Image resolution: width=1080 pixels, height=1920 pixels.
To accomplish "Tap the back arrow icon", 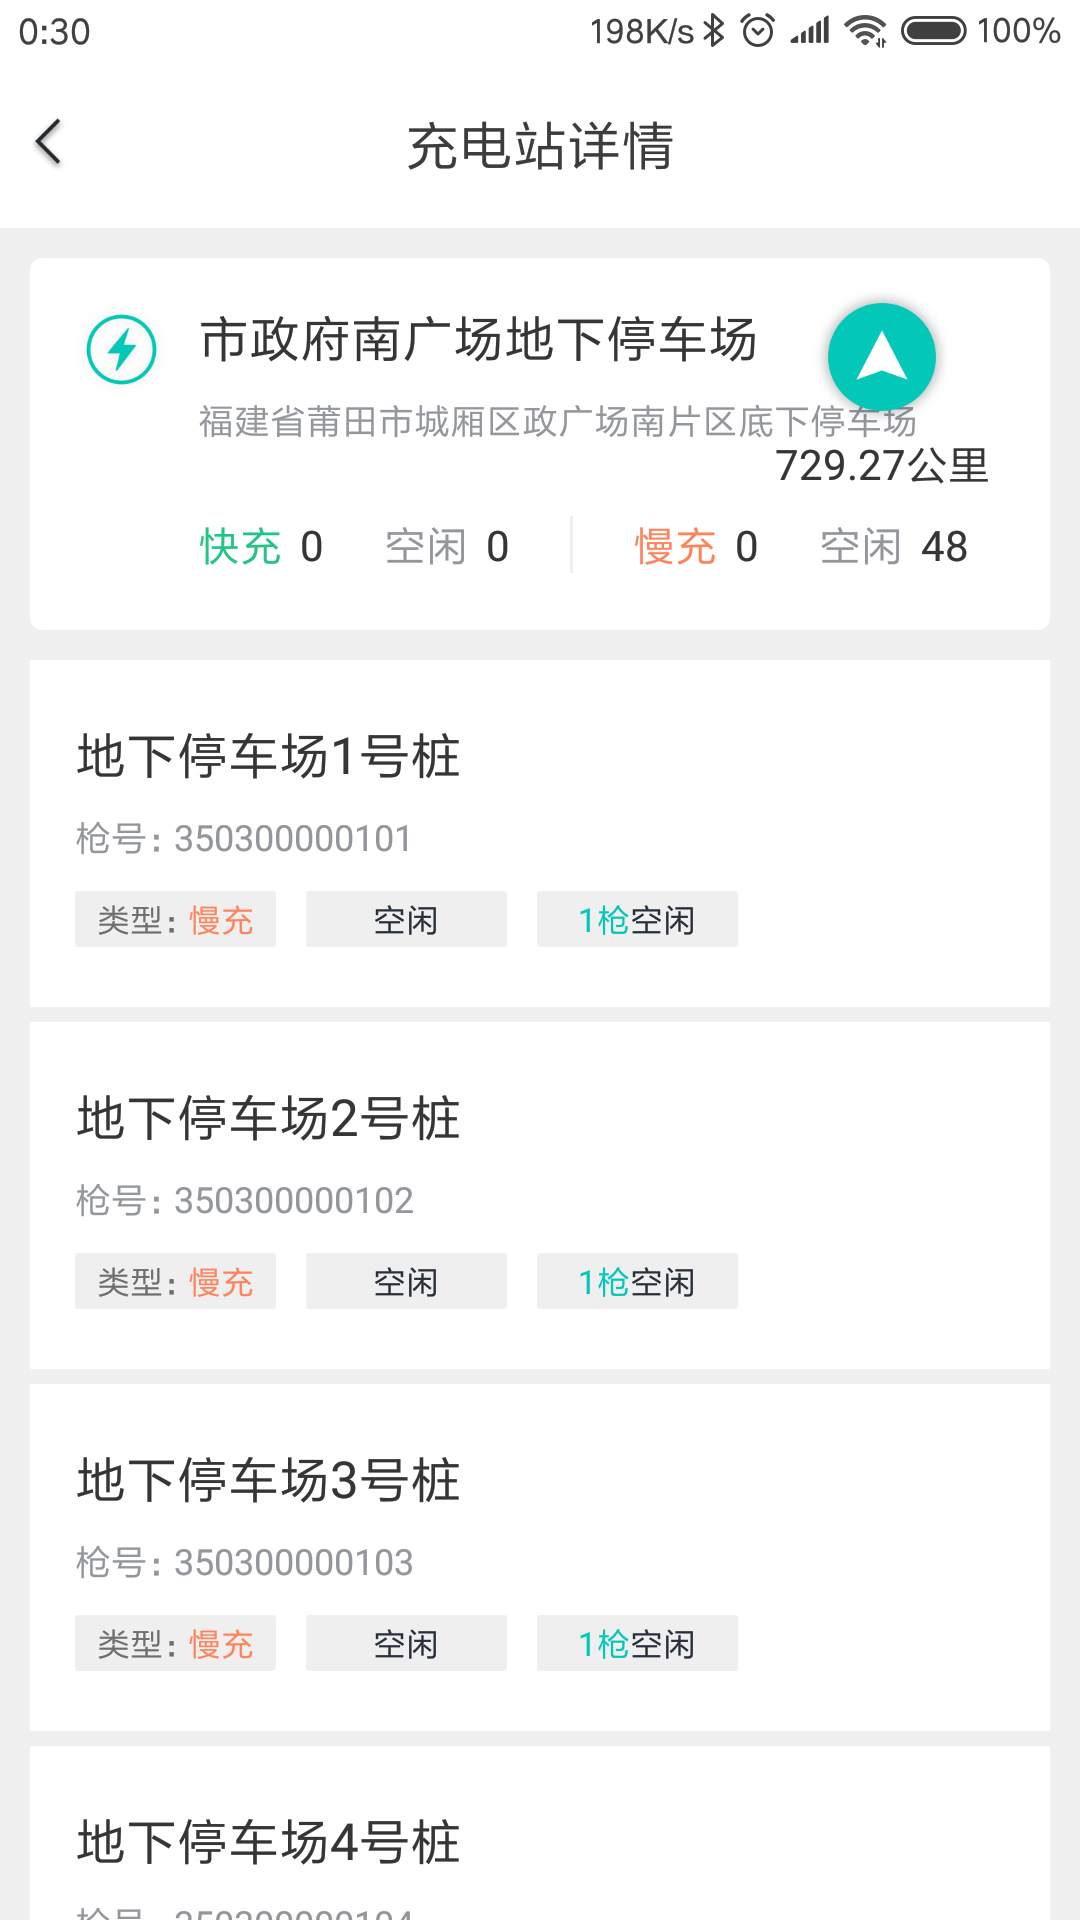I will (x=49, y=142).
